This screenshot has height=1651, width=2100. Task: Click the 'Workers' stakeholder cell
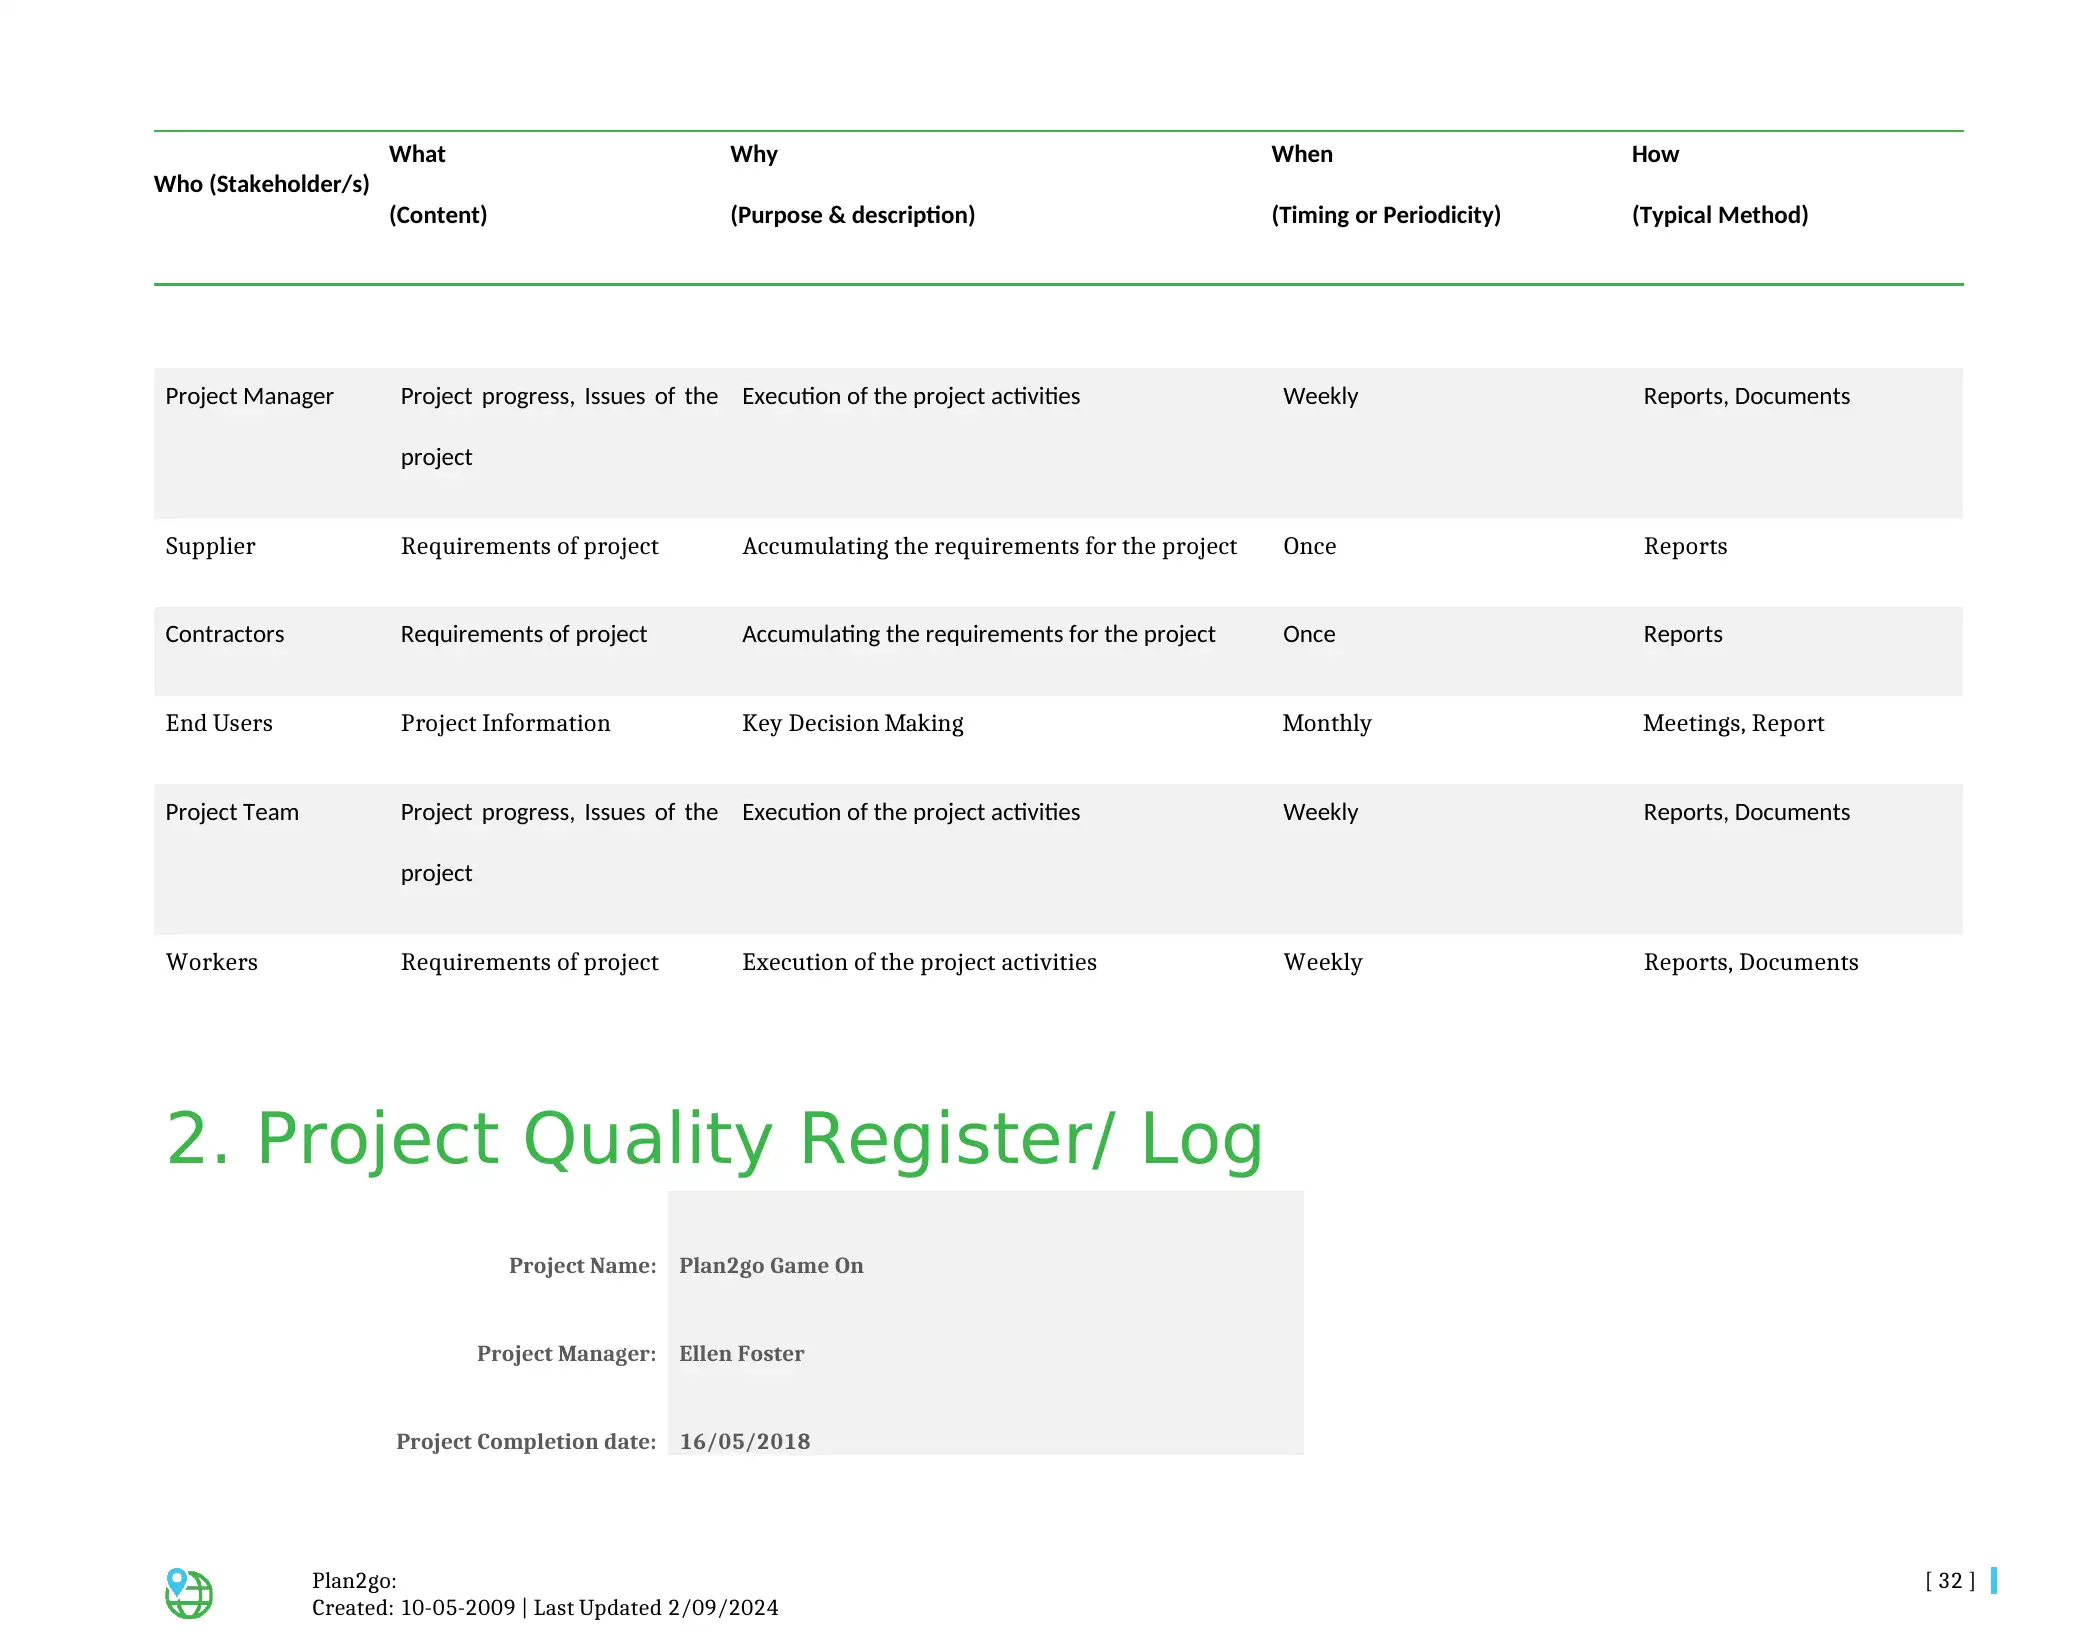pos(211,962)
